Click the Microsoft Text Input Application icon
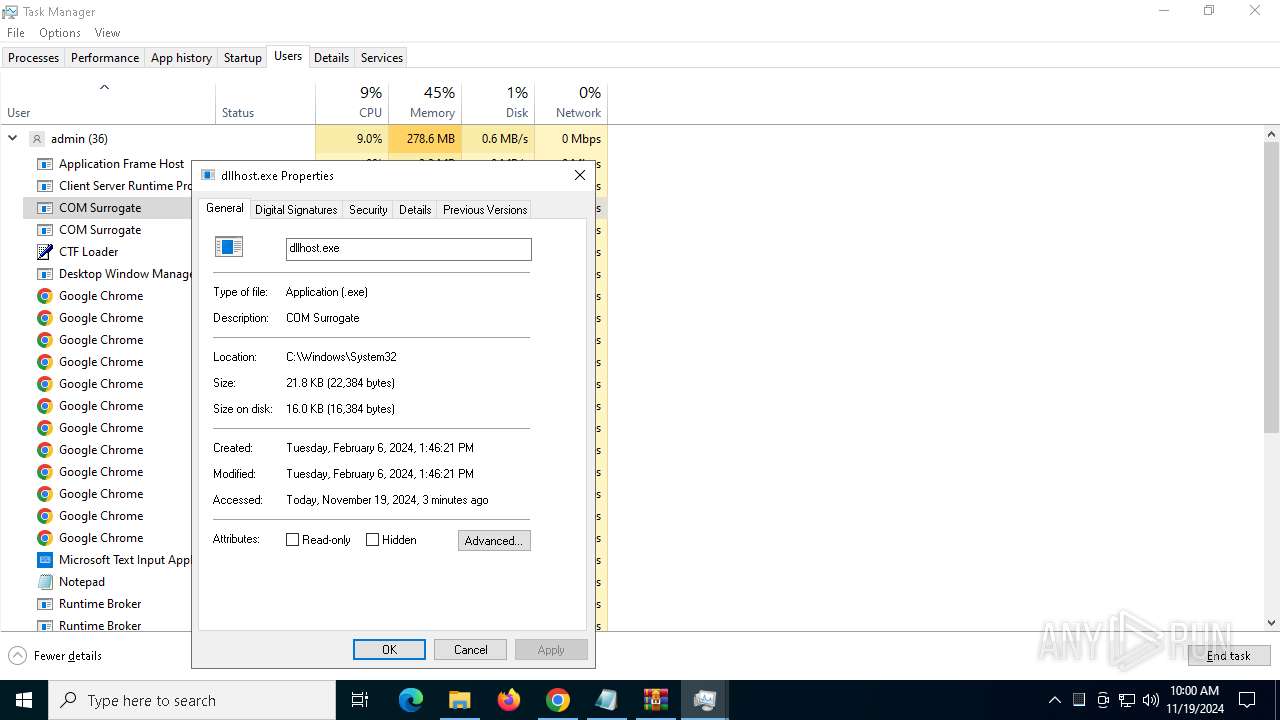This screenshot has height=720, width=1280. (44, 560)
